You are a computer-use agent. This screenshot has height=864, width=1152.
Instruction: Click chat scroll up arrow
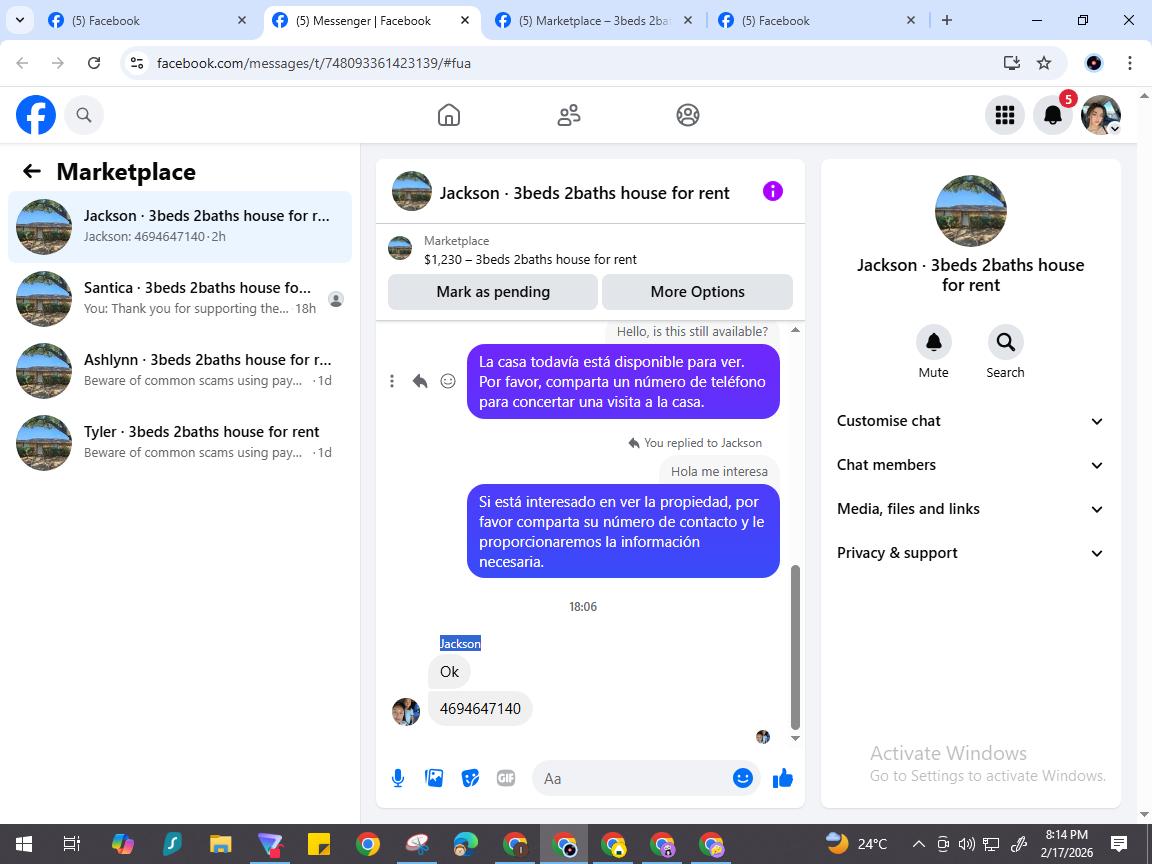pos(795,331)
